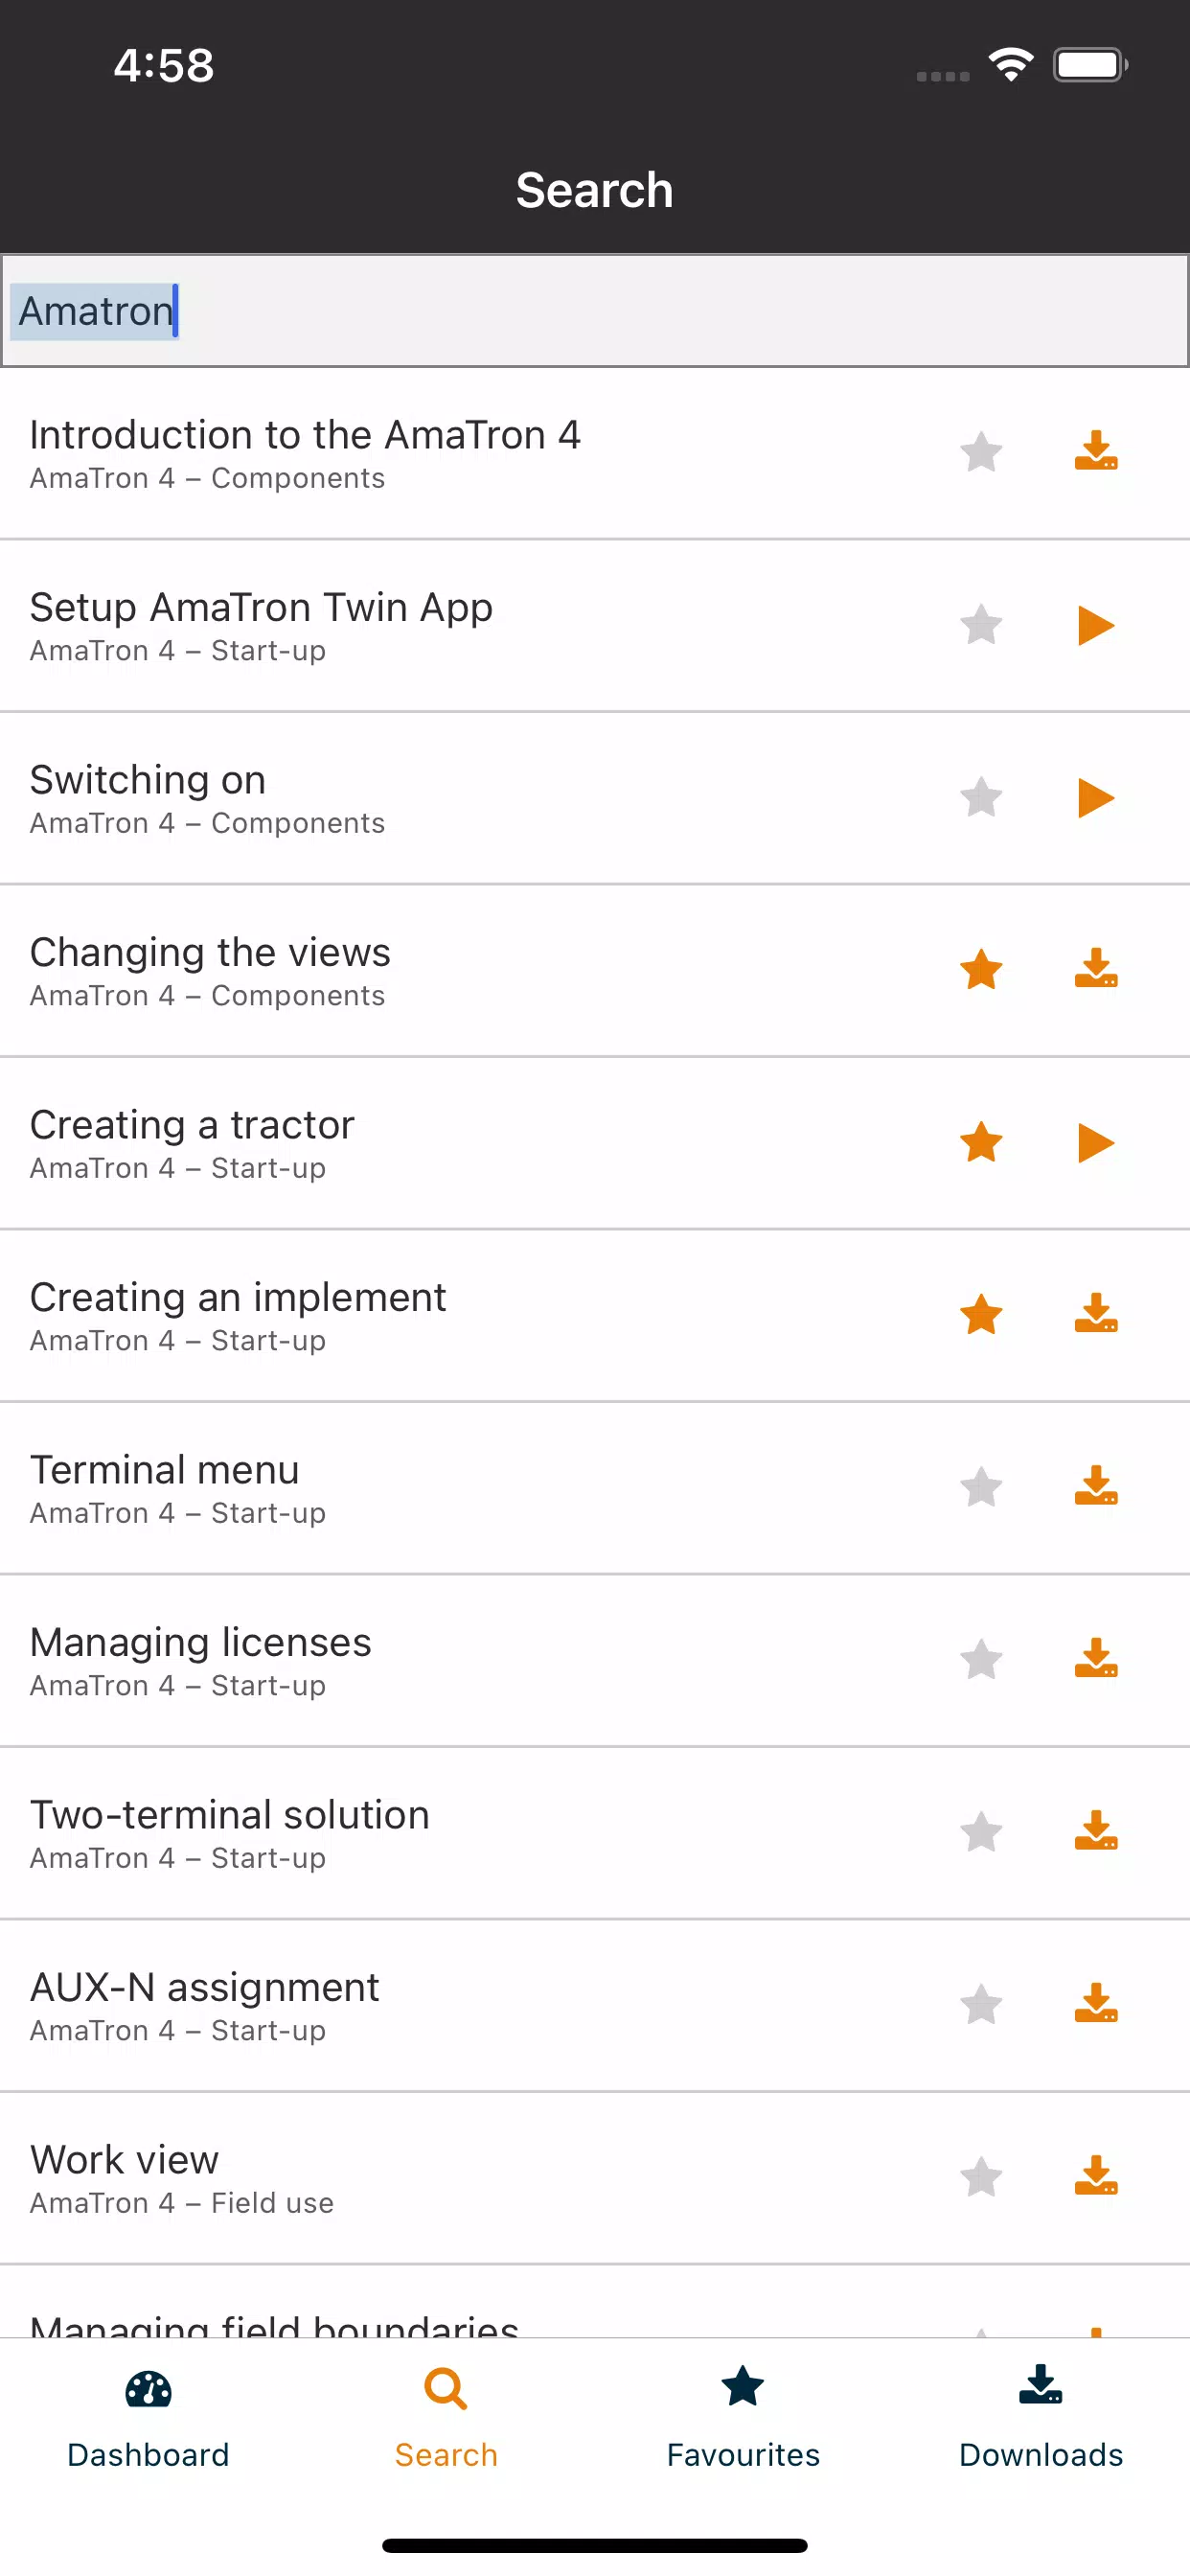
Task: Focus the search field containing Amatron
Action: (595, 311)
